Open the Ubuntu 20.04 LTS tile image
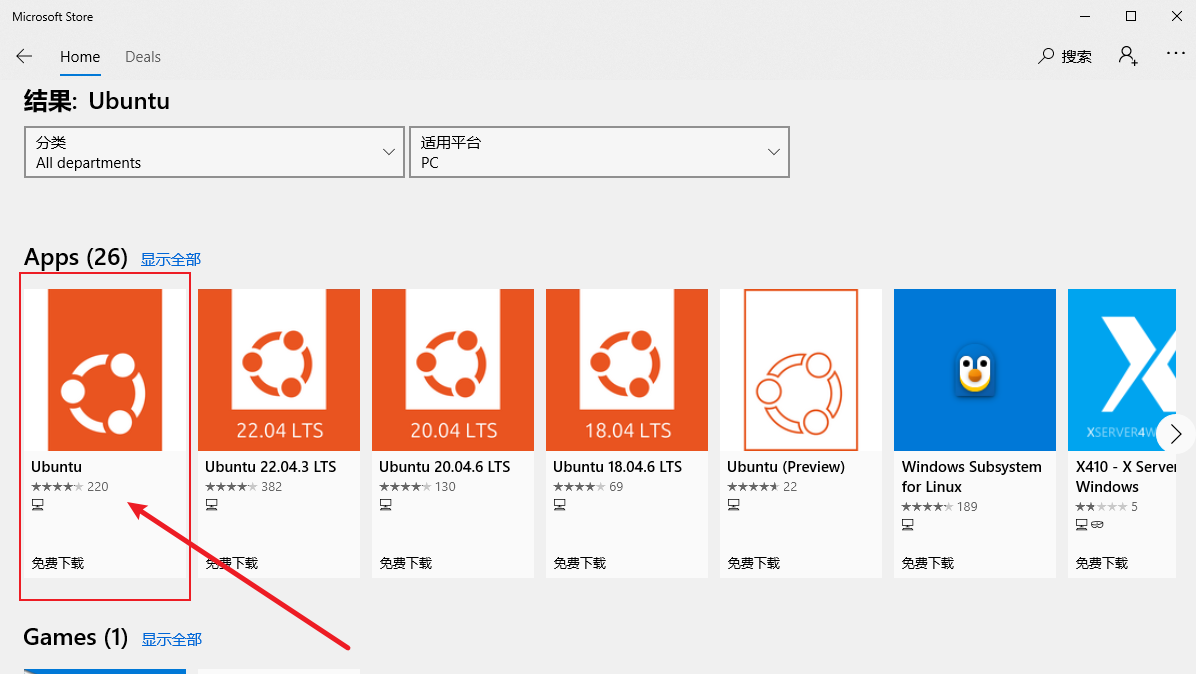Image resolution: width=1196 pixels, height=674 pixels. pyautogui.click(x=453, y=370)
